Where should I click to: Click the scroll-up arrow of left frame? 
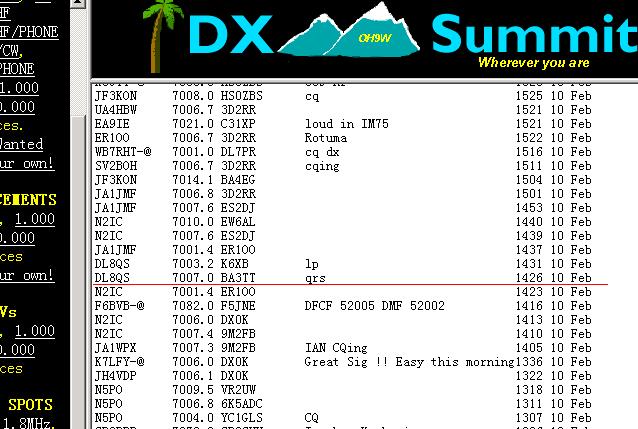tap(78, 4)
